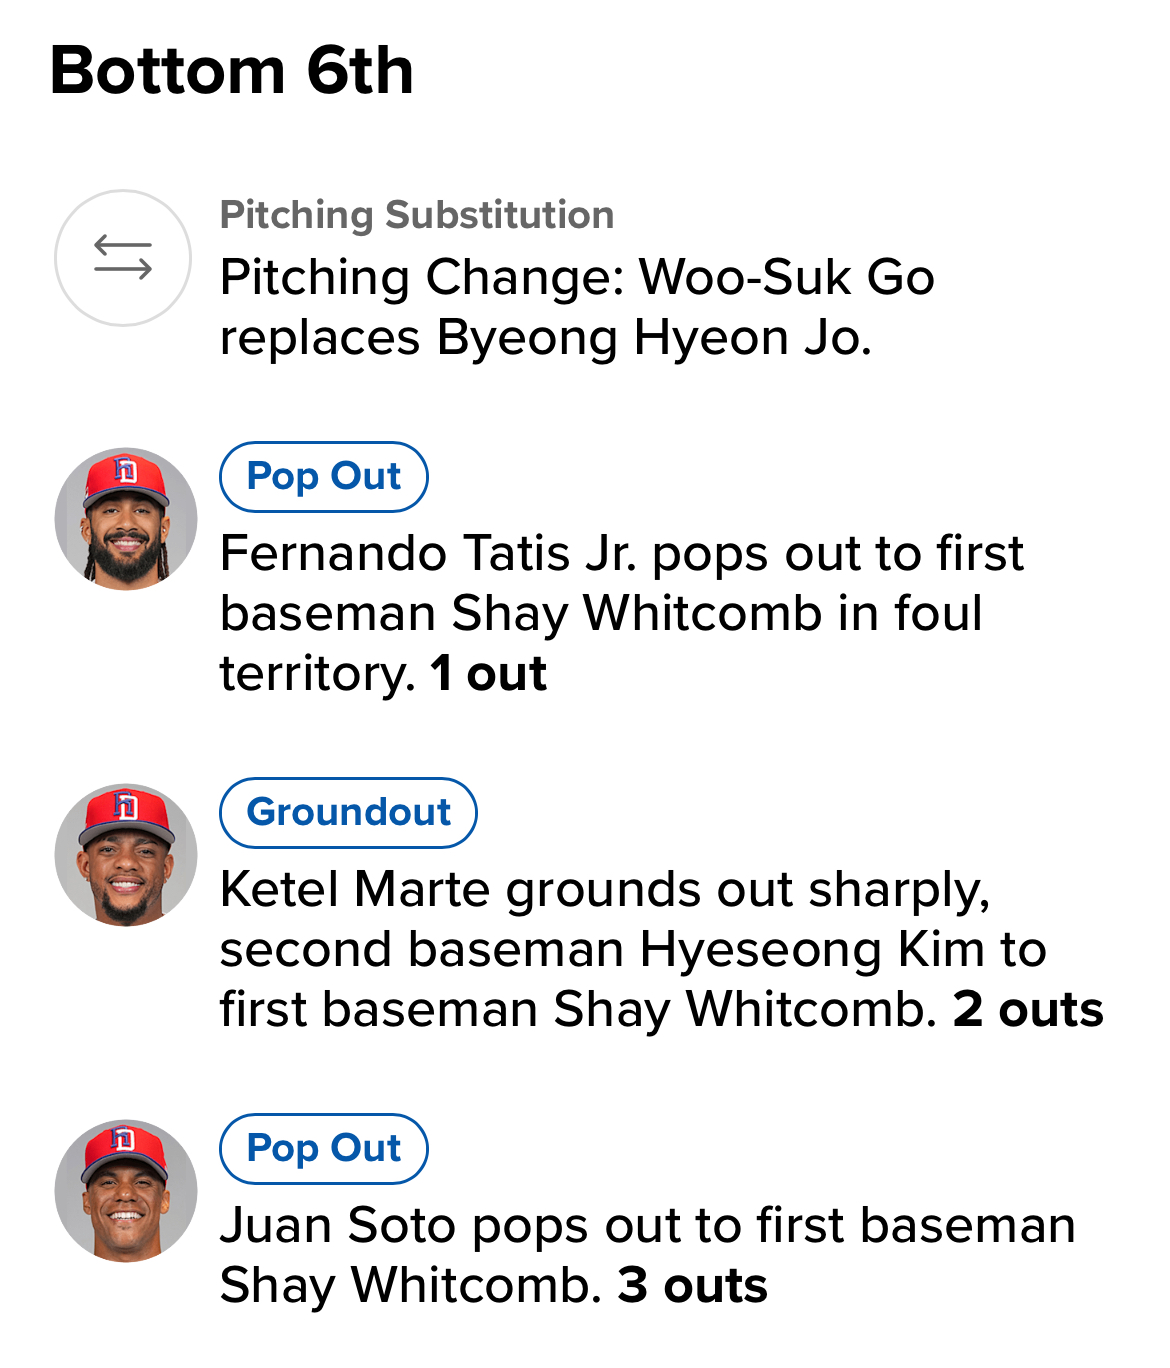
Task: Click the Pitching Substitution label
Action: (x=417, y=215)
